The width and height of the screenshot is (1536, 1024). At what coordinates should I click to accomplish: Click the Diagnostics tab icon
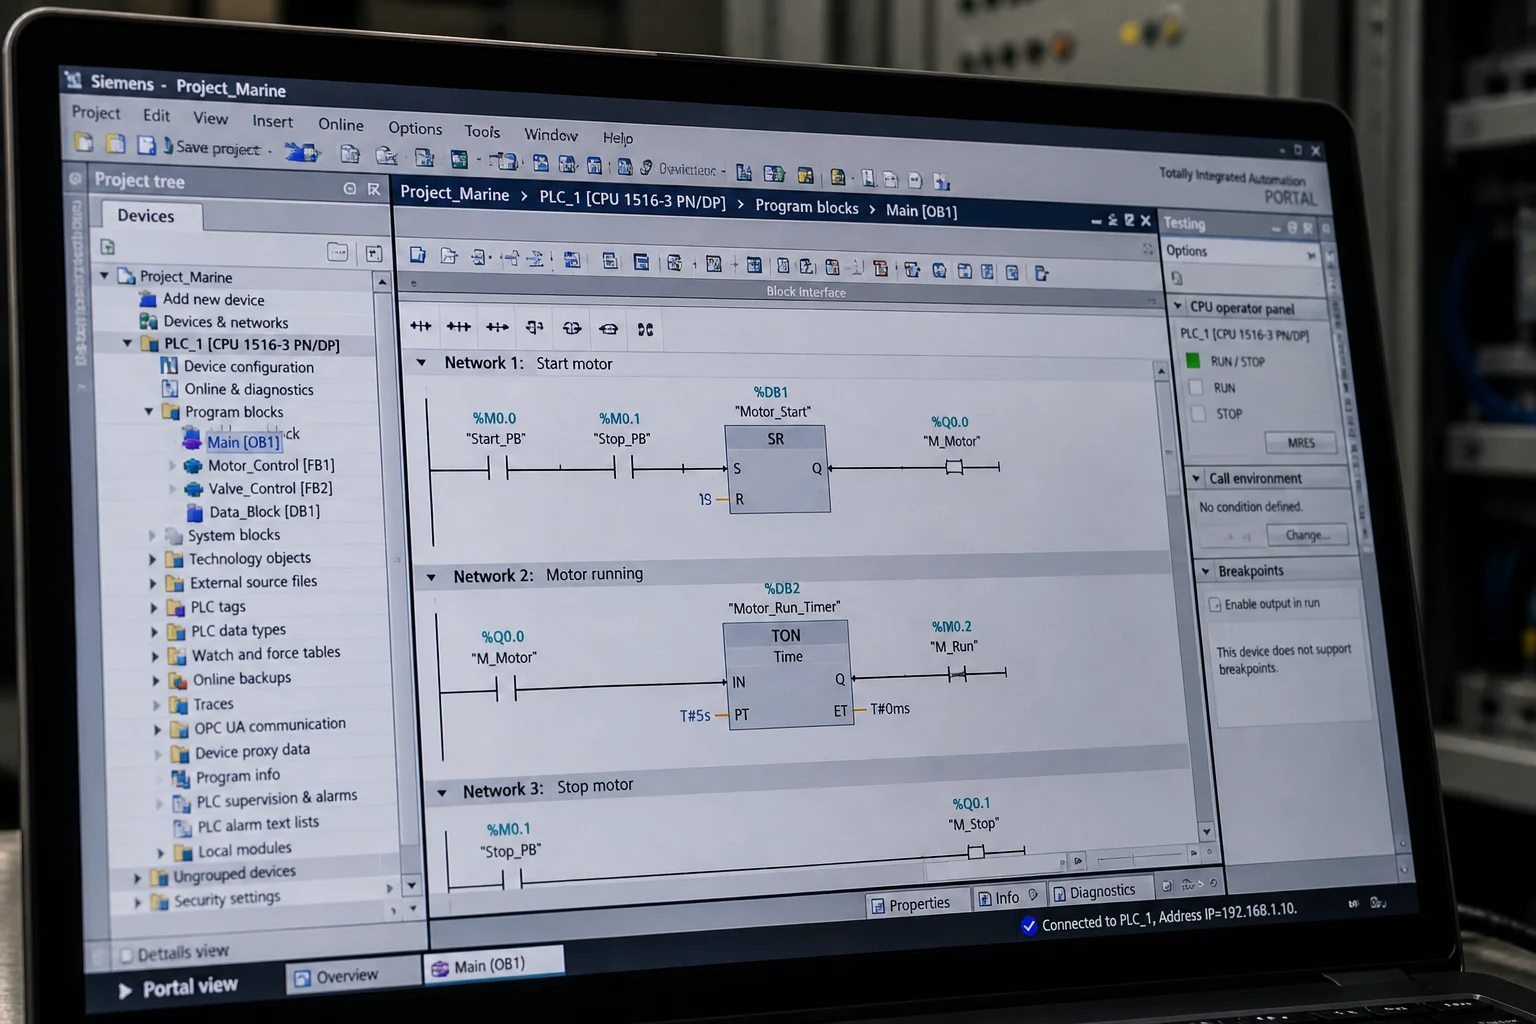[x=1060, y=894]
